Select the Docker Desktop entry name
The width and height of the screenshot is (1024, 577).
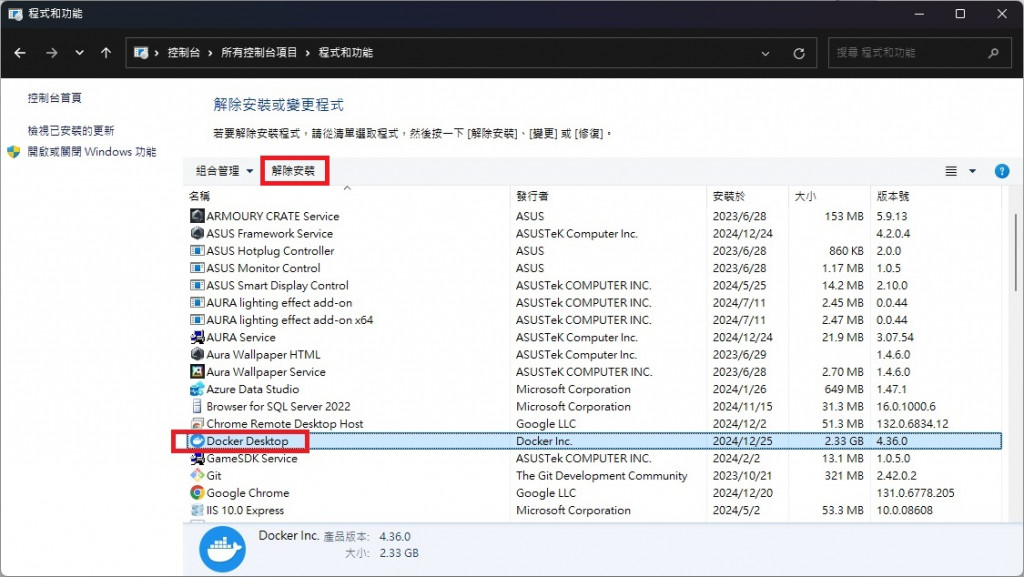[x=248, y=441]
